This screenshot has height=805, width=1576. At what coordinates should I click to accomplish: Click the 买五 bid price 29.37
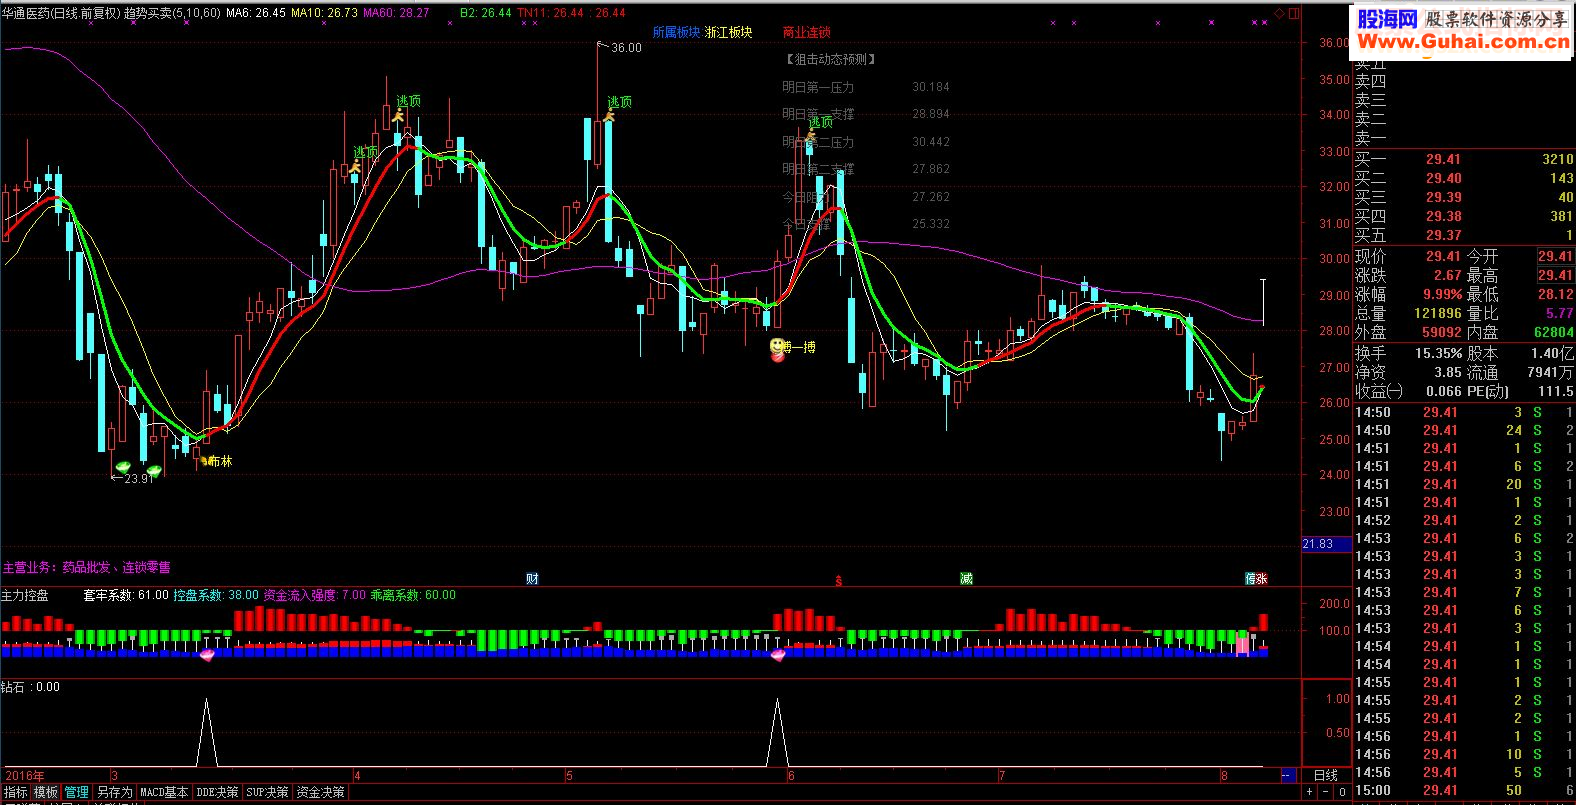pos(1443,235)
